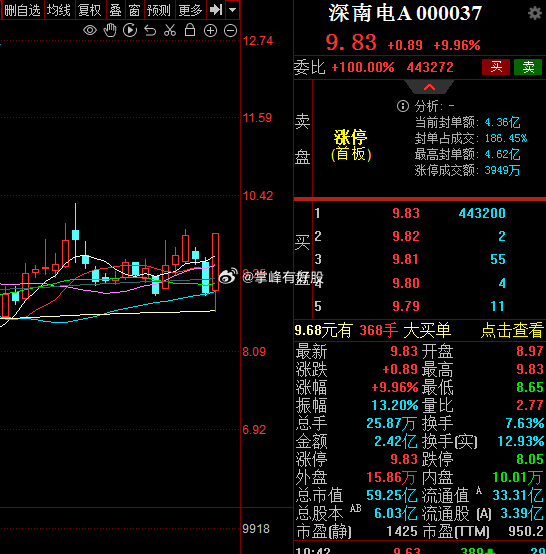This screenshot has width=546, height=554.
Task: Collapse the sell panel with red chevron
Action: pyautogui.click(x=429, y=87)
